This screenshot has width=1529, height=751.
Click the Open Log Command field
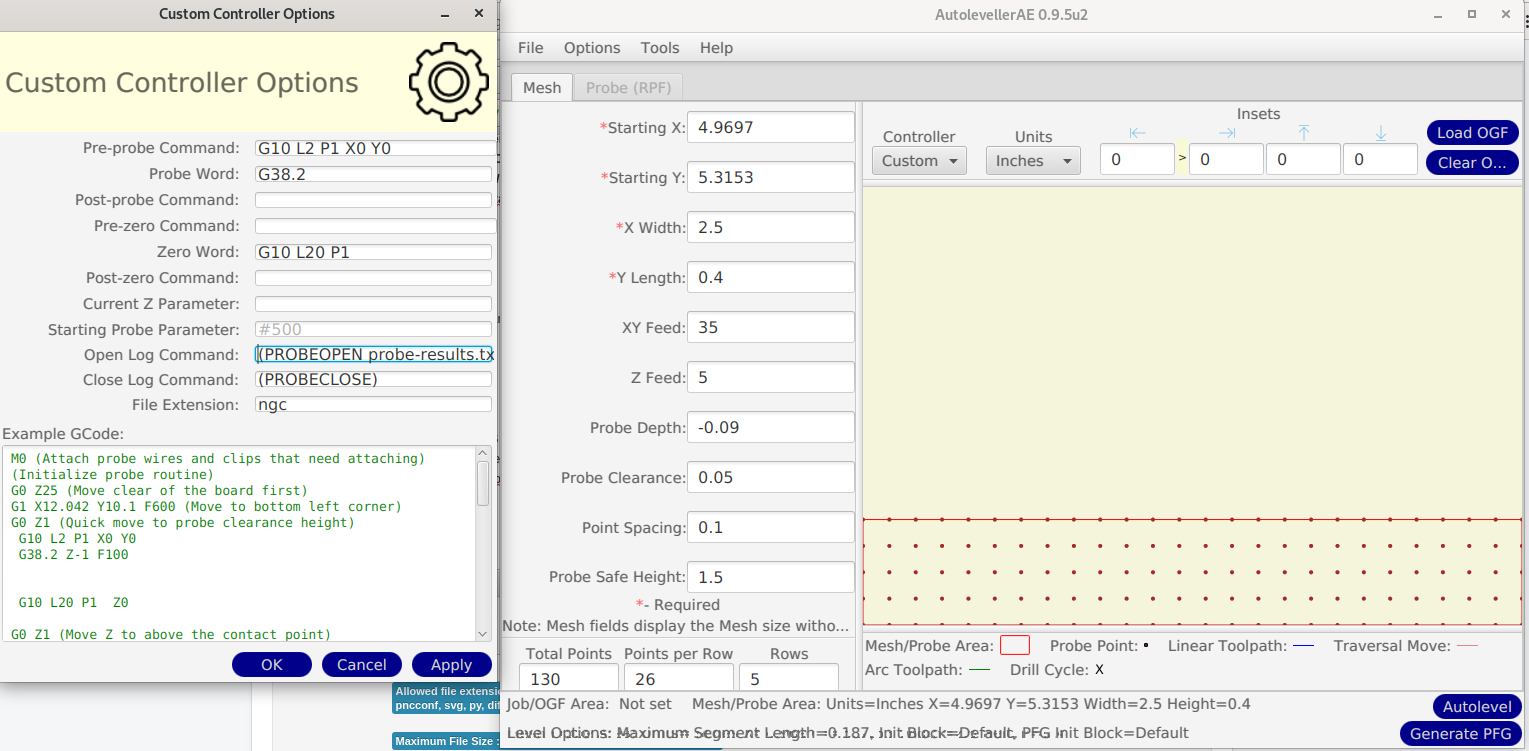point(374,355)
